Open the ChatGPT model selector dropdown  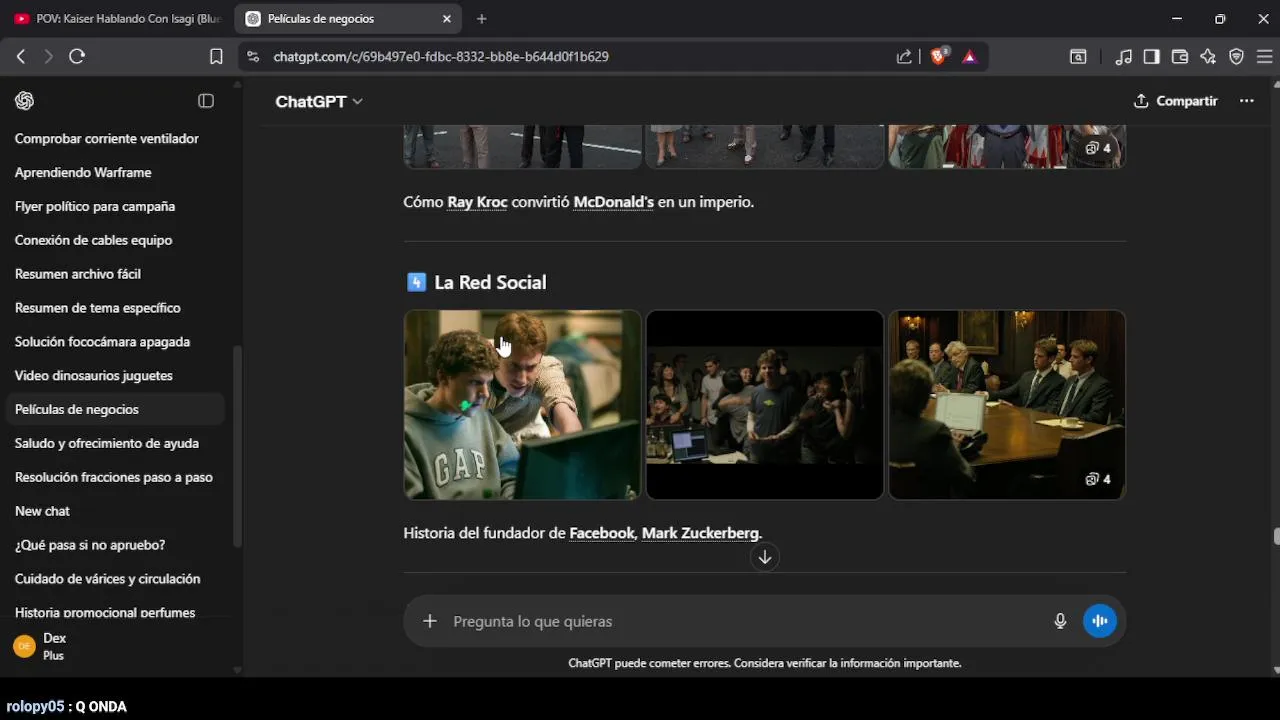319,101
